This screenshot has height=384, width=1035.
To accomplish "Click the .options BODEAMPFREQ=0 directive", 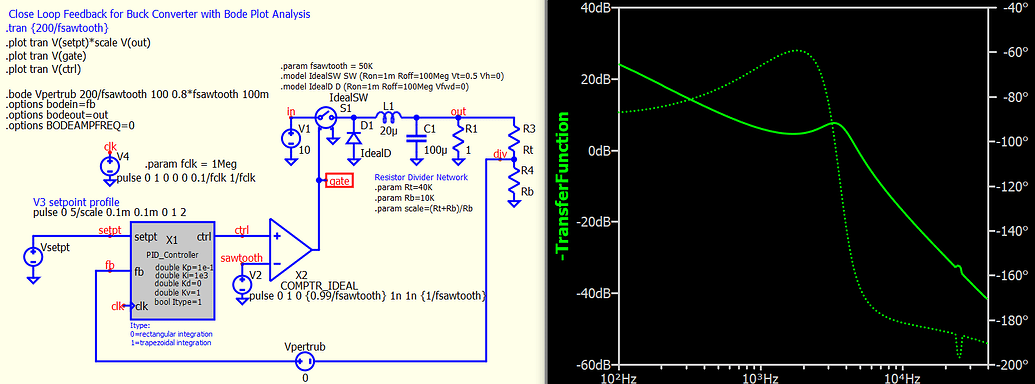I will point(69,125).
